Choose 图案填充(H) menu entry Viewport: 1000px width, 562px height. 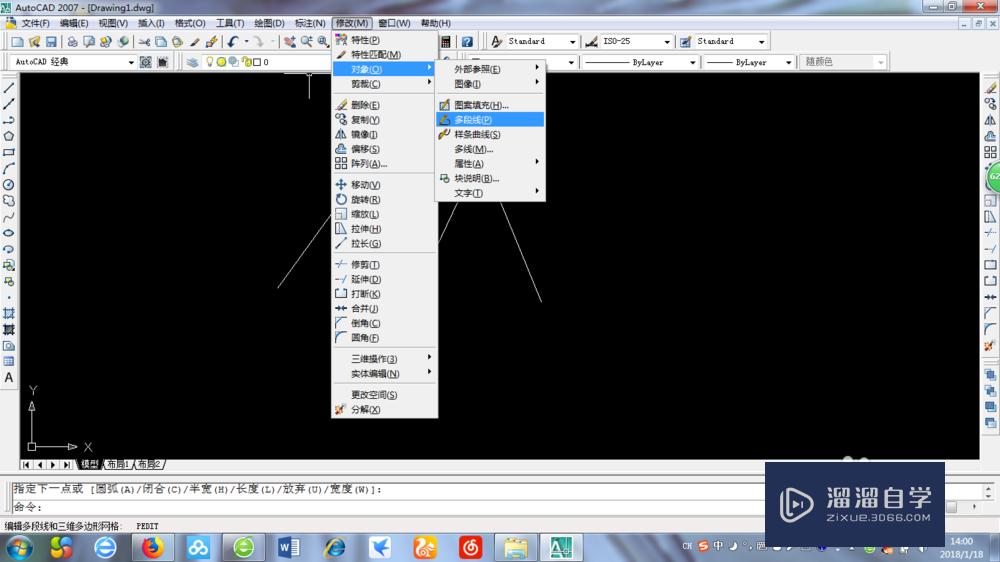coord(490,105)
